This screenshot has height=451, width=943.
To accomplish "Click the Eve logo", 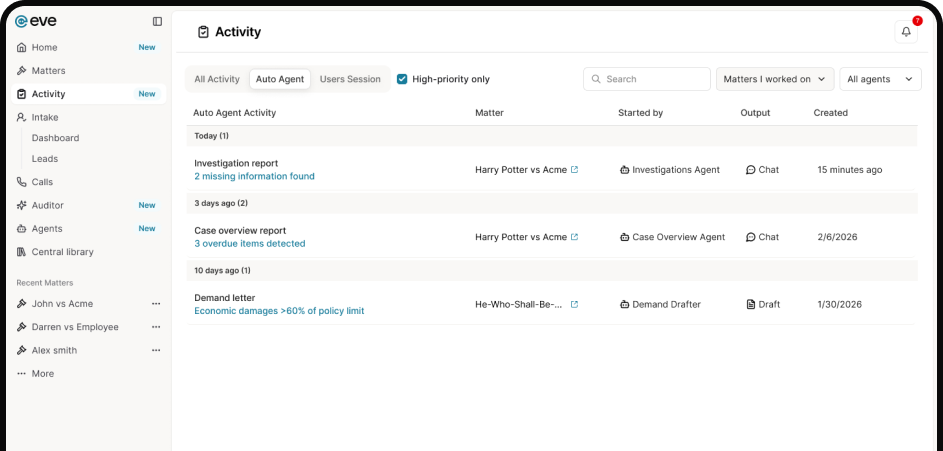I will (34, 21).
